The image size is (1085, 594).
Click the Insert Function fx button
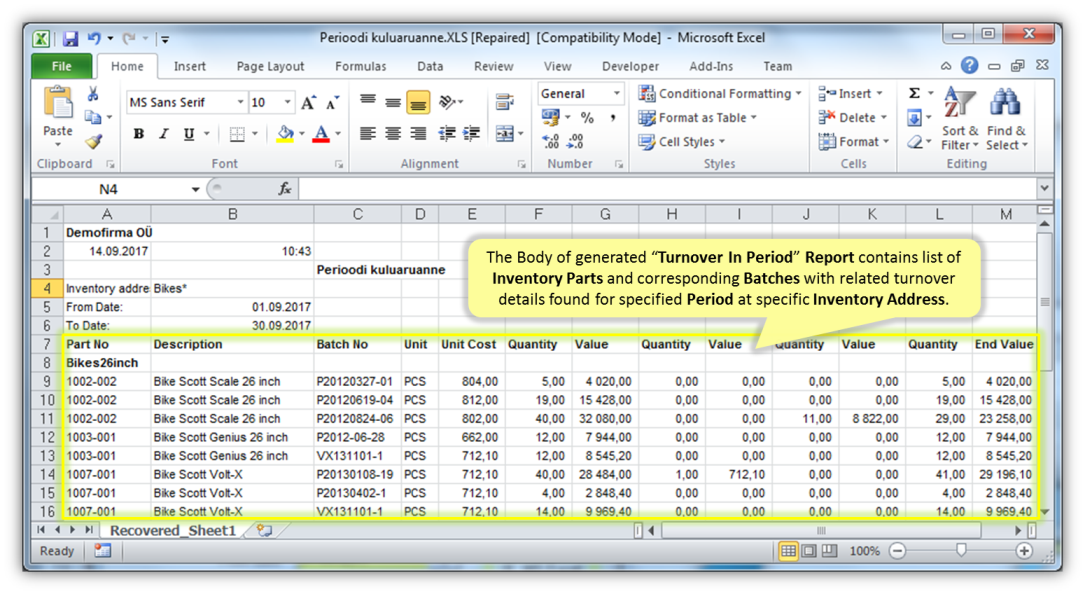(x=284, y=189)
